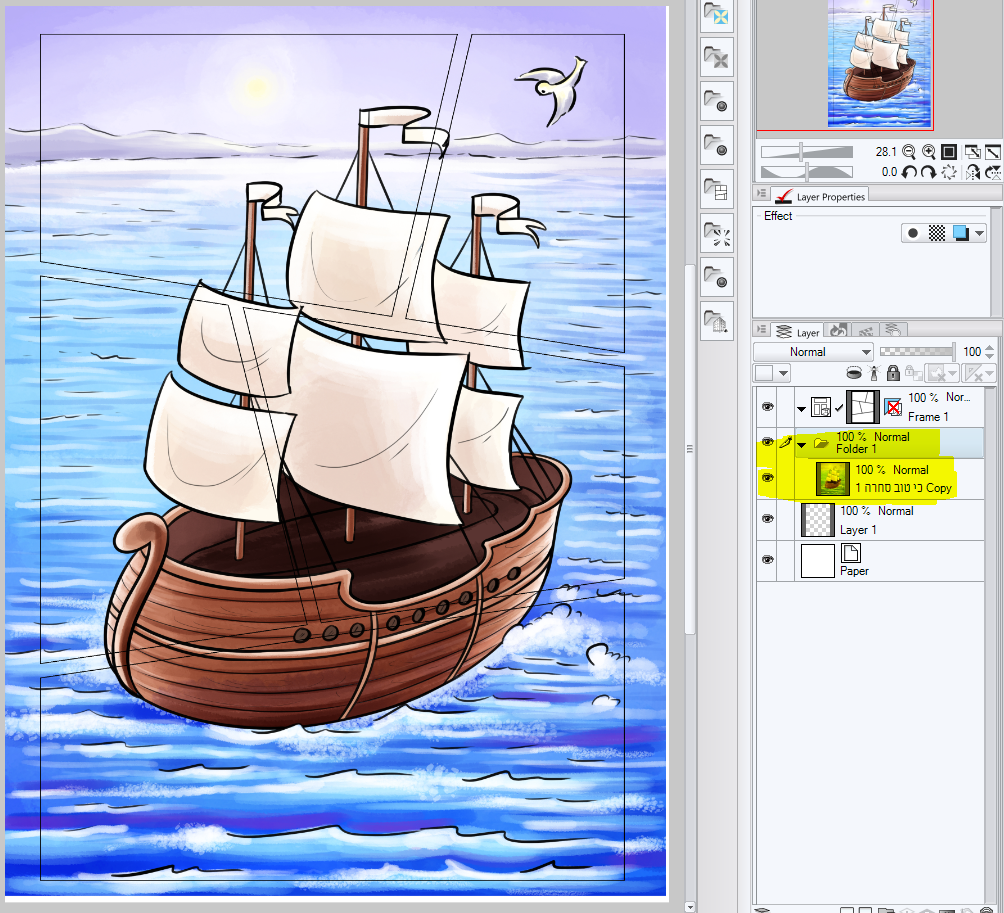
Task: Lock the selected layer with the padlock icon
Action: 893,373
